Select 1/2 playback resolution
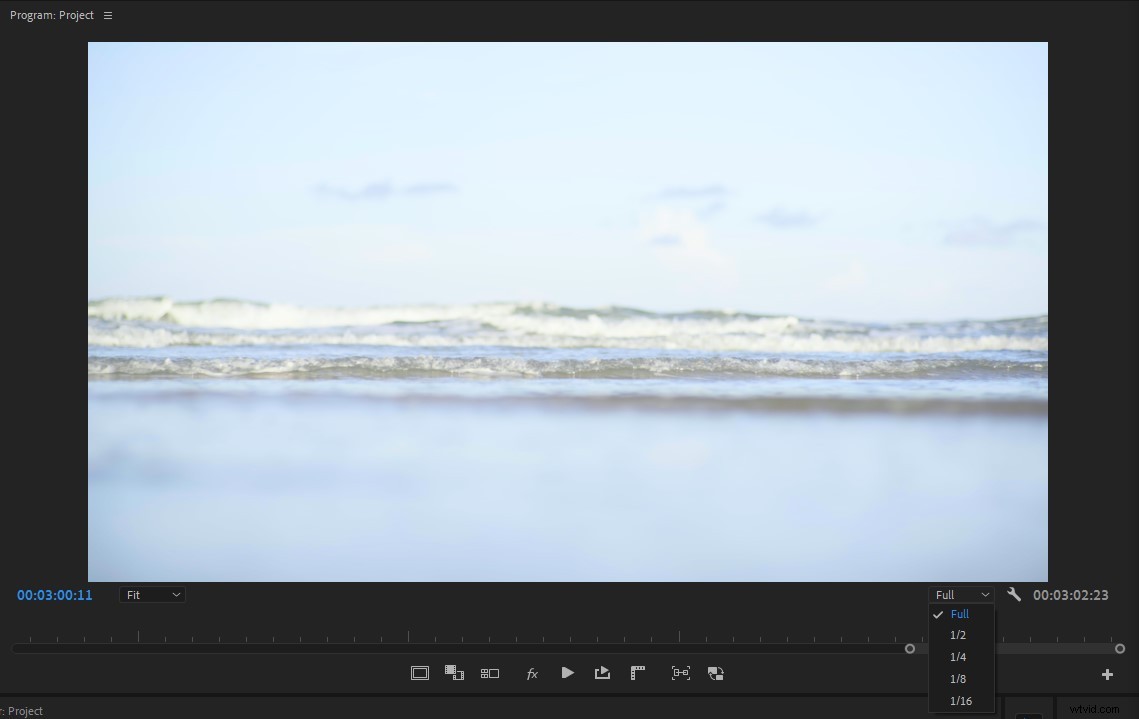Image resolution: width=1139 pixels, height=719 pixels. pyautogui.click(x=958, y=635)
